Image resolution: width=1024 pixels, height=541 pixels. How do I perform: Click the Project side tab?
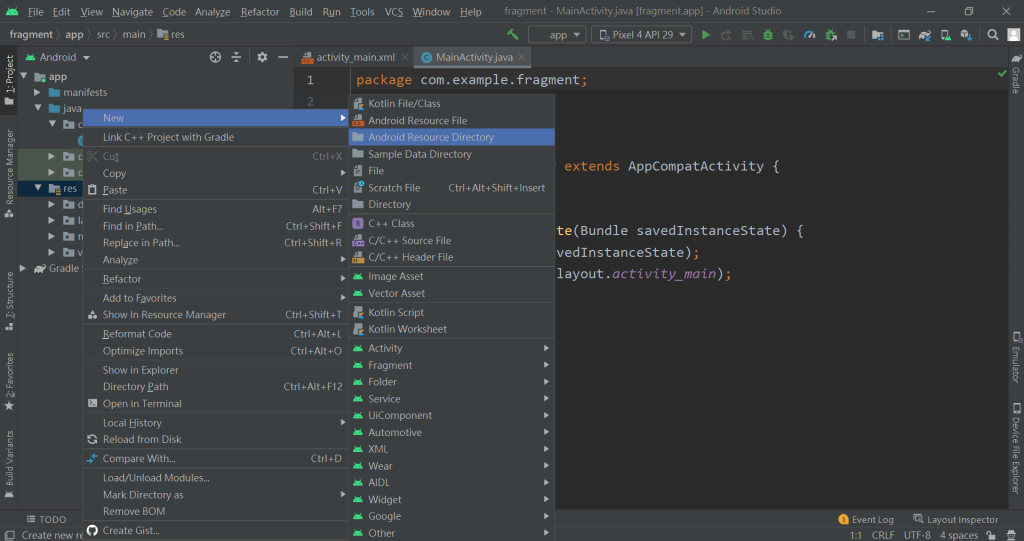[9, 80]
